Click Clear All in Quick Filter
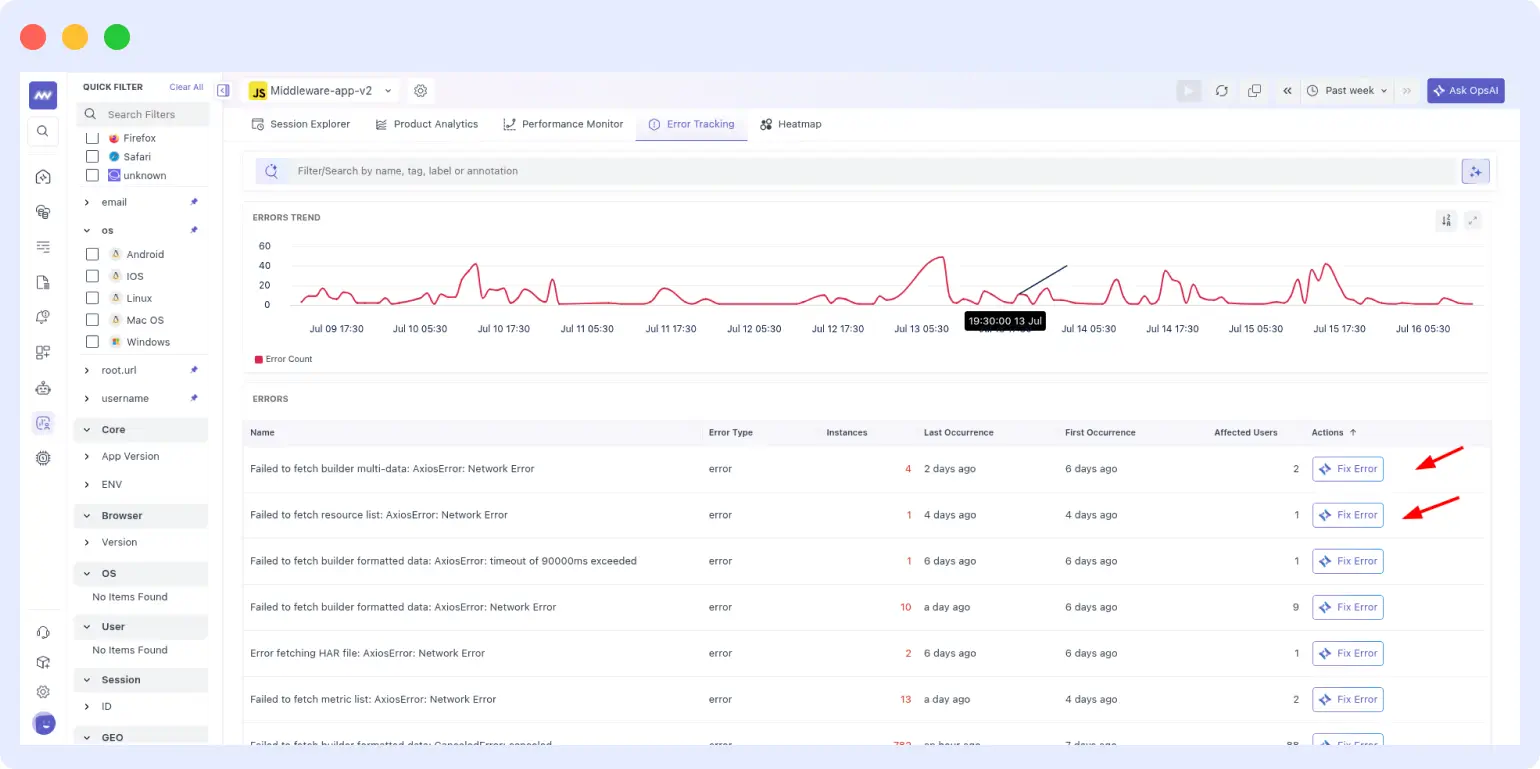 (186, 87)
